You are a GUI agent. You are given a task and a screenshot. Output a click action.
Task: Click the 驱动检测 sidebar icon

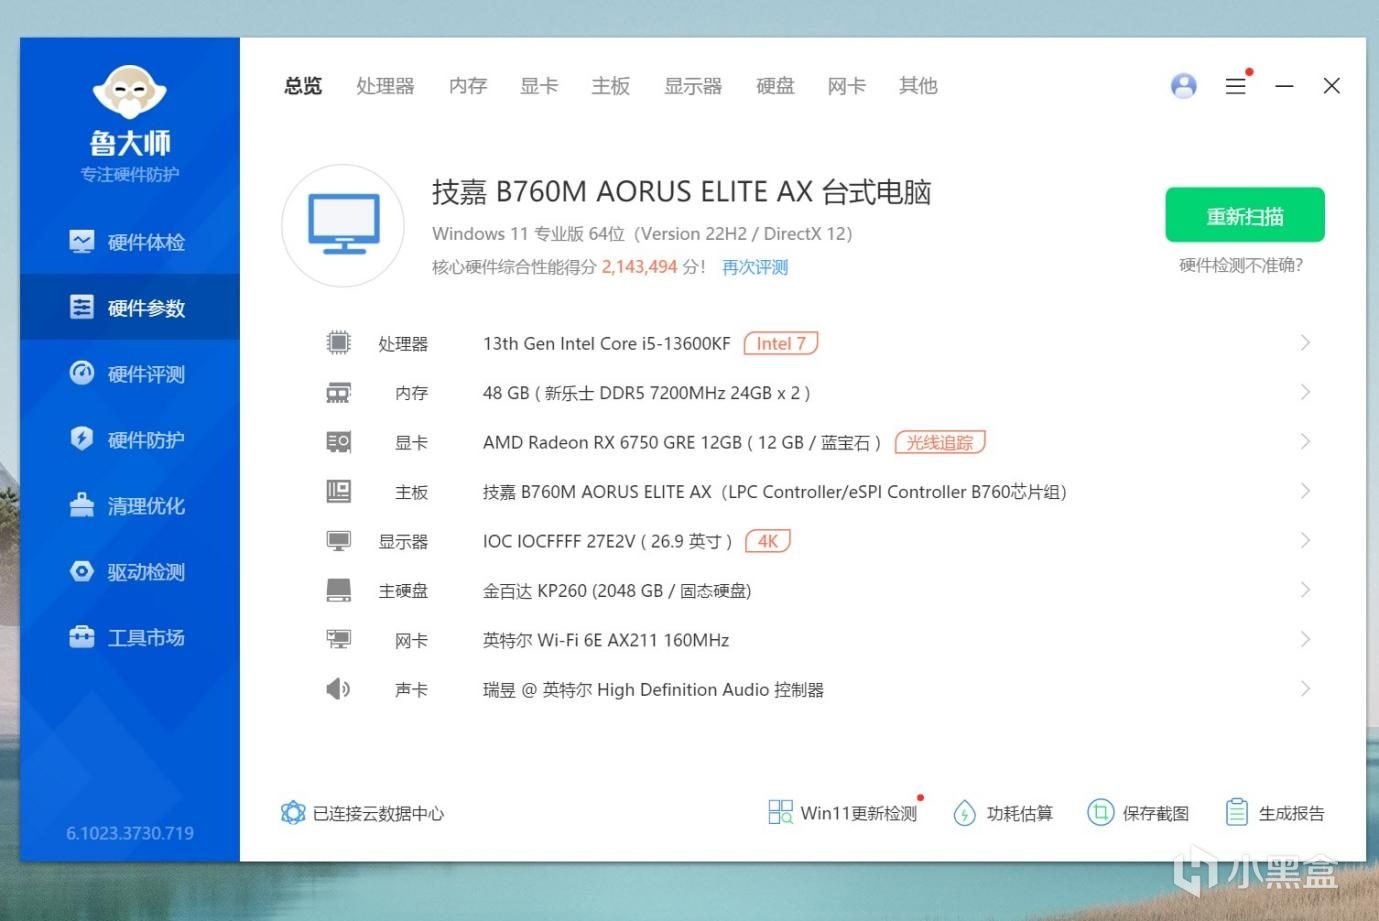(x=81, y=571)
